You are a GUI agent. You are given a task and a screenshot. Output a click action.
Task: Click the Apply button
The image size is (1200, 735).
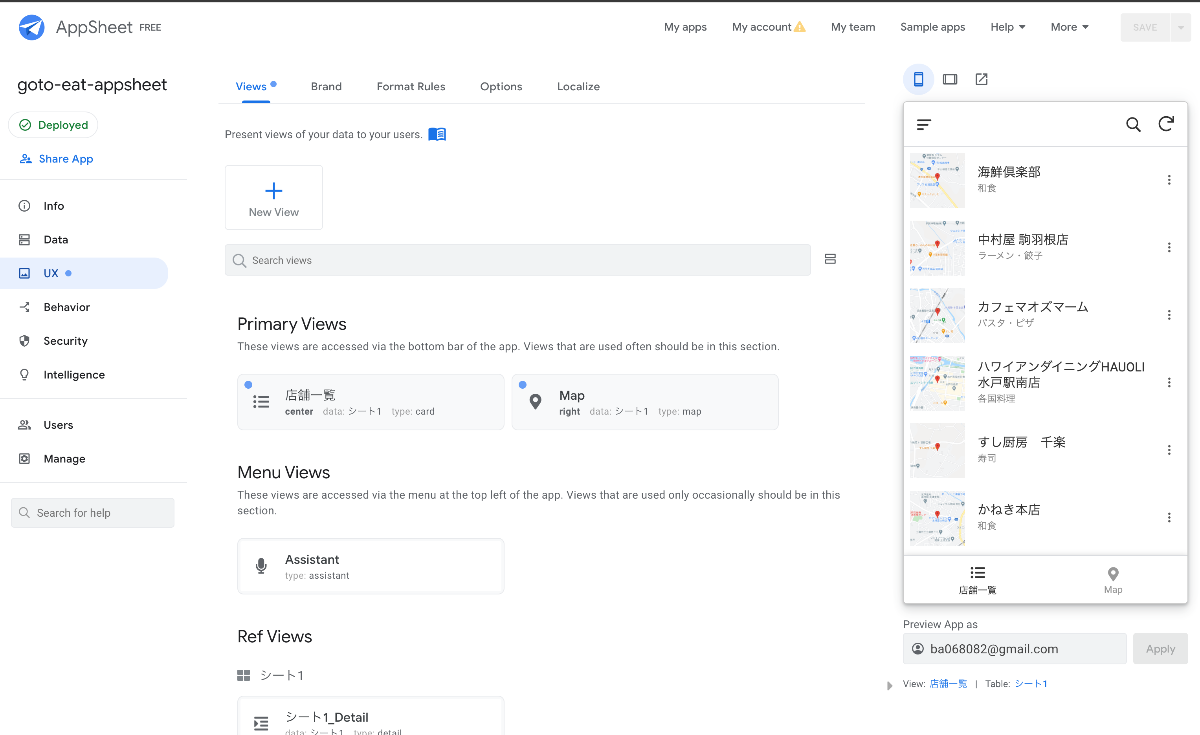point(1160,649)
